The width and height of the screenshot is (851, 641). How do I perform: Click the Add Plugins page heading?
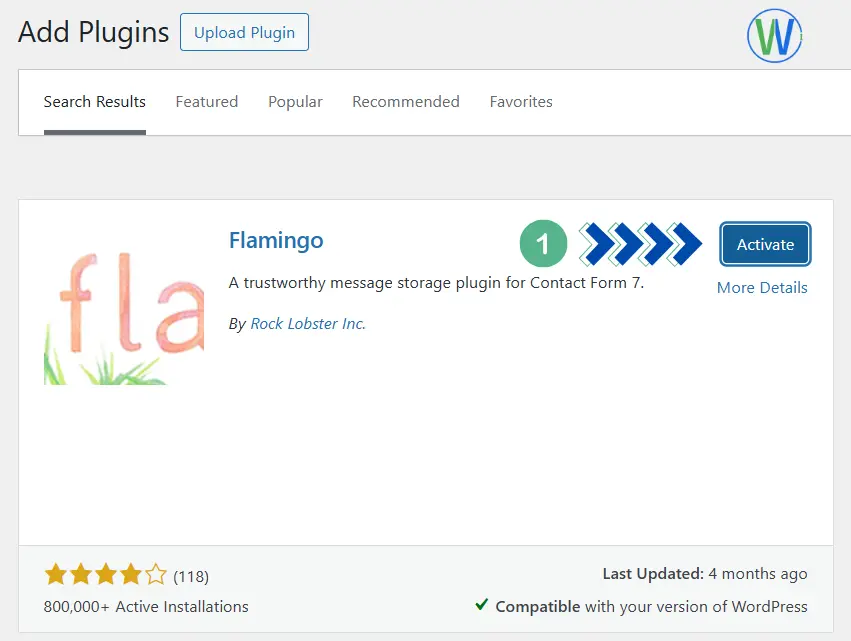point(94,32)
